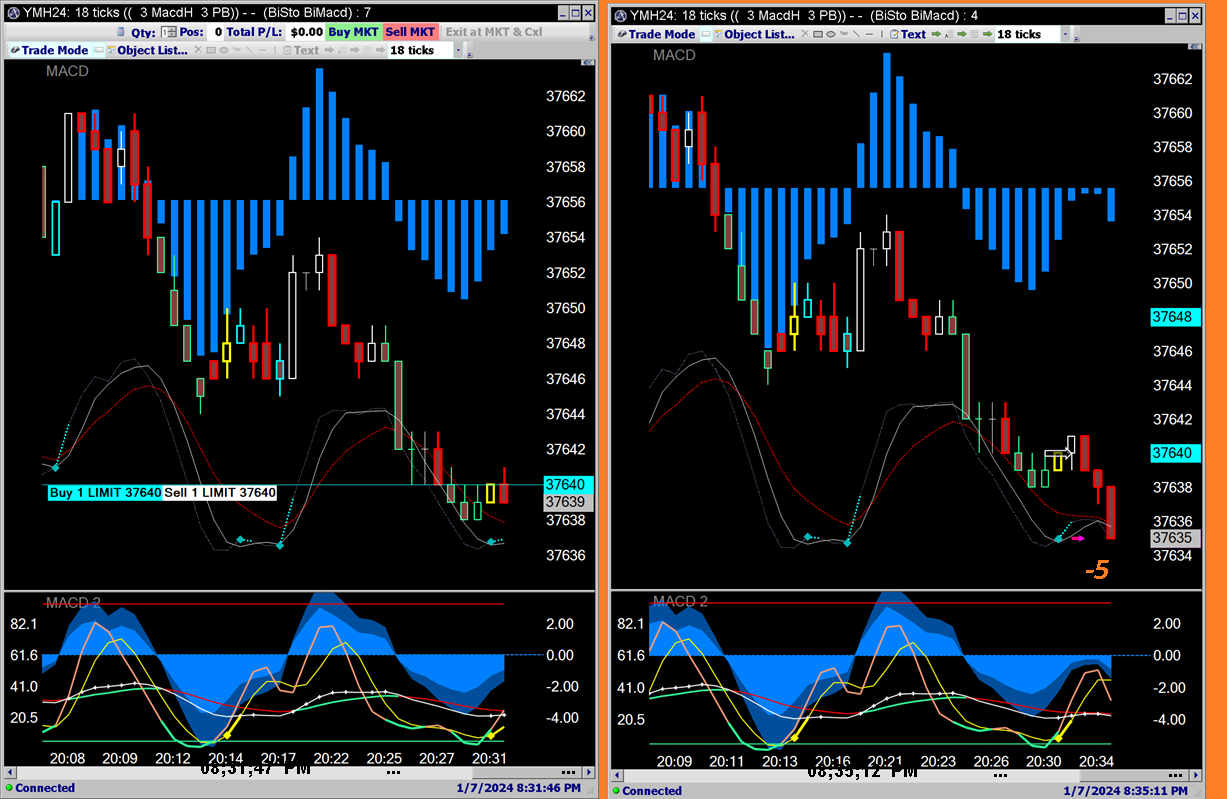Select horizontal line tool in right window
The image size is (1227, 799).
pyautogui.click(x=869, y=34)
